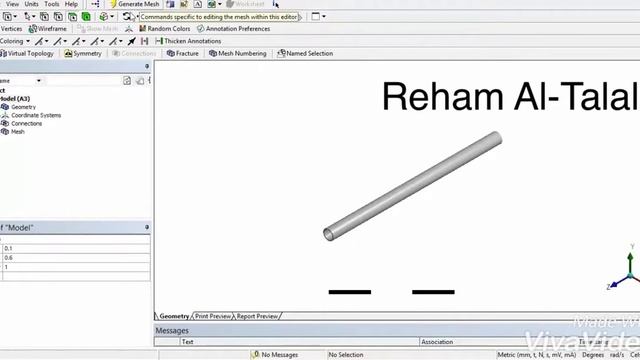Click the image capture icon in top toolbar
The image size is (640, 360).
point(211,4)
